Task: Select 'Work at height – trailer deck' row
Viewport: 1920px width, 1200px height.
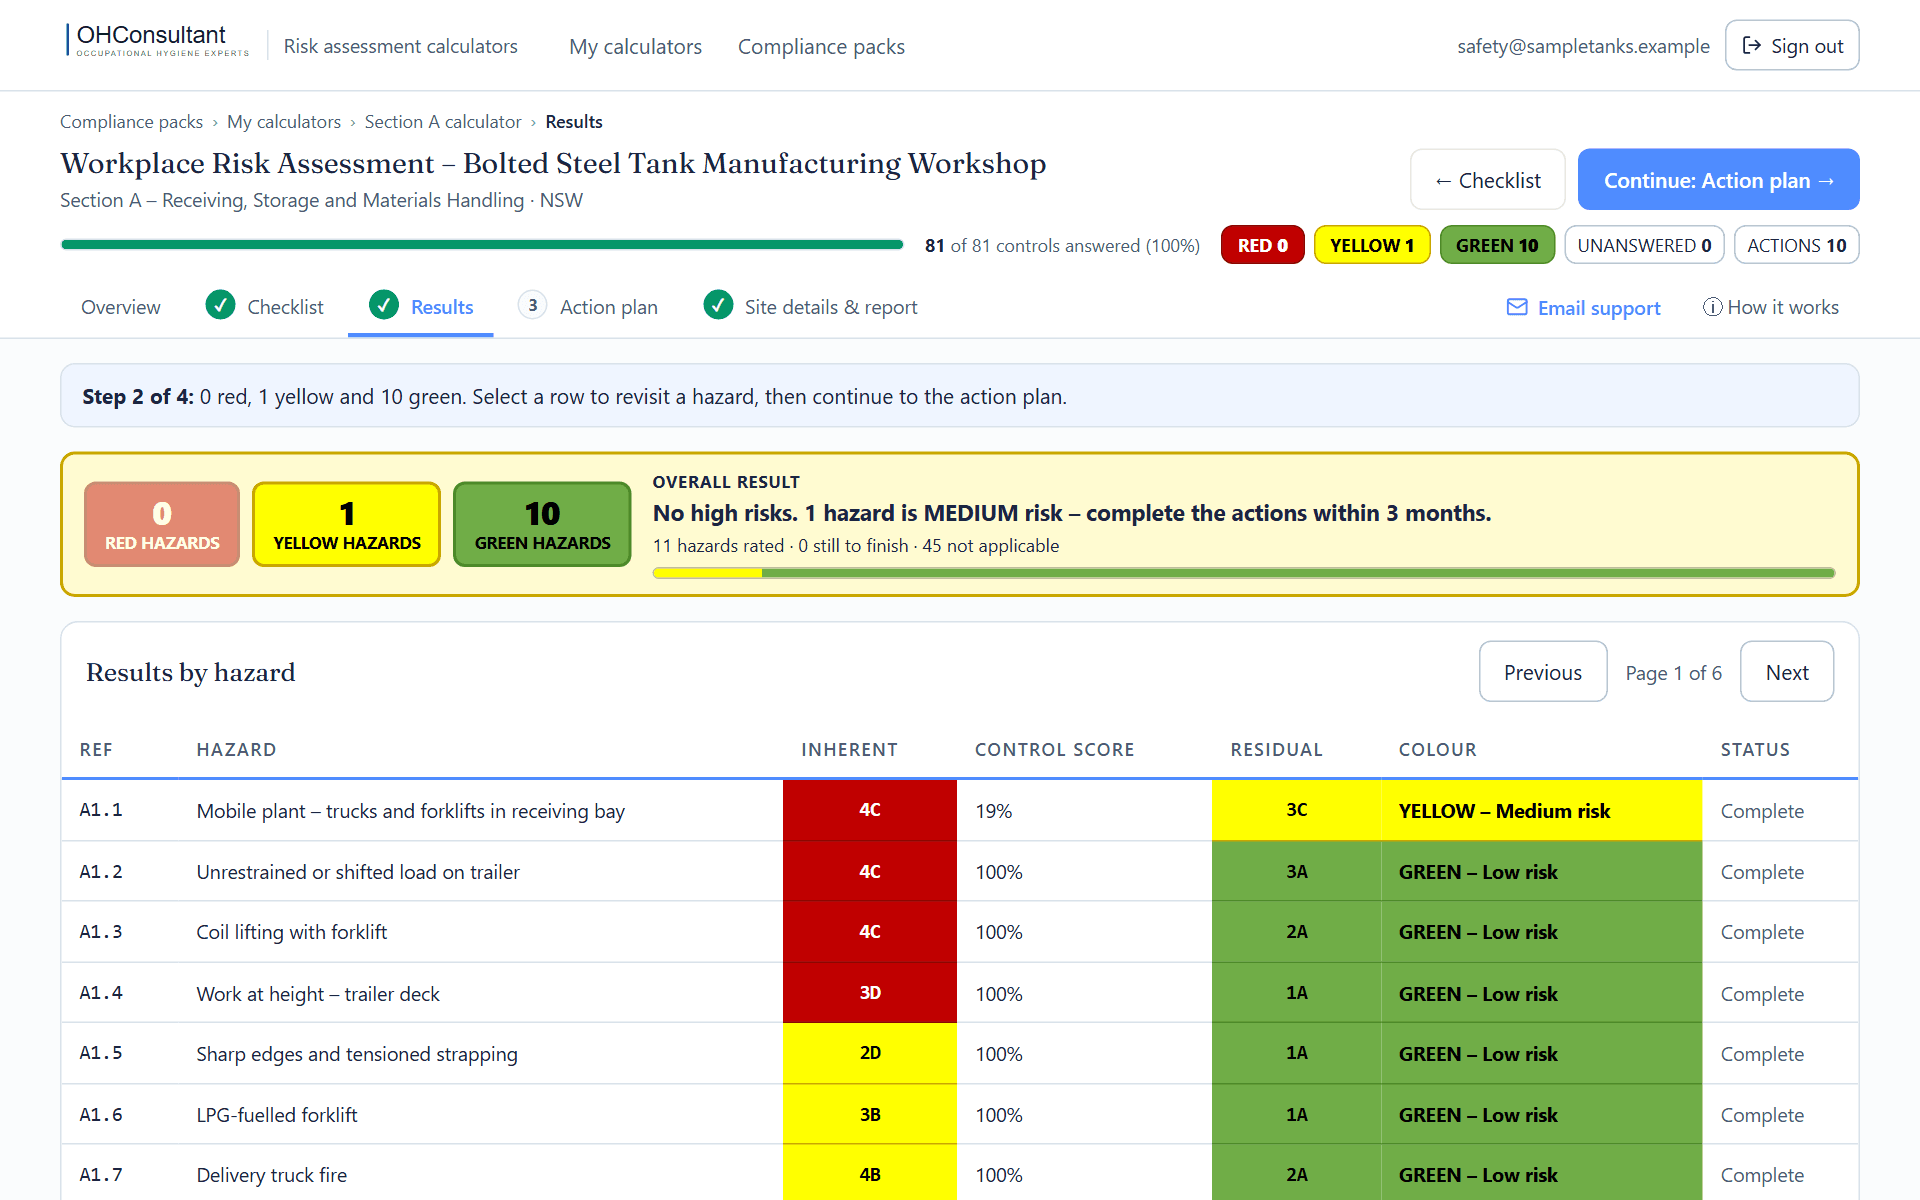Action: (x=960, y=993)
